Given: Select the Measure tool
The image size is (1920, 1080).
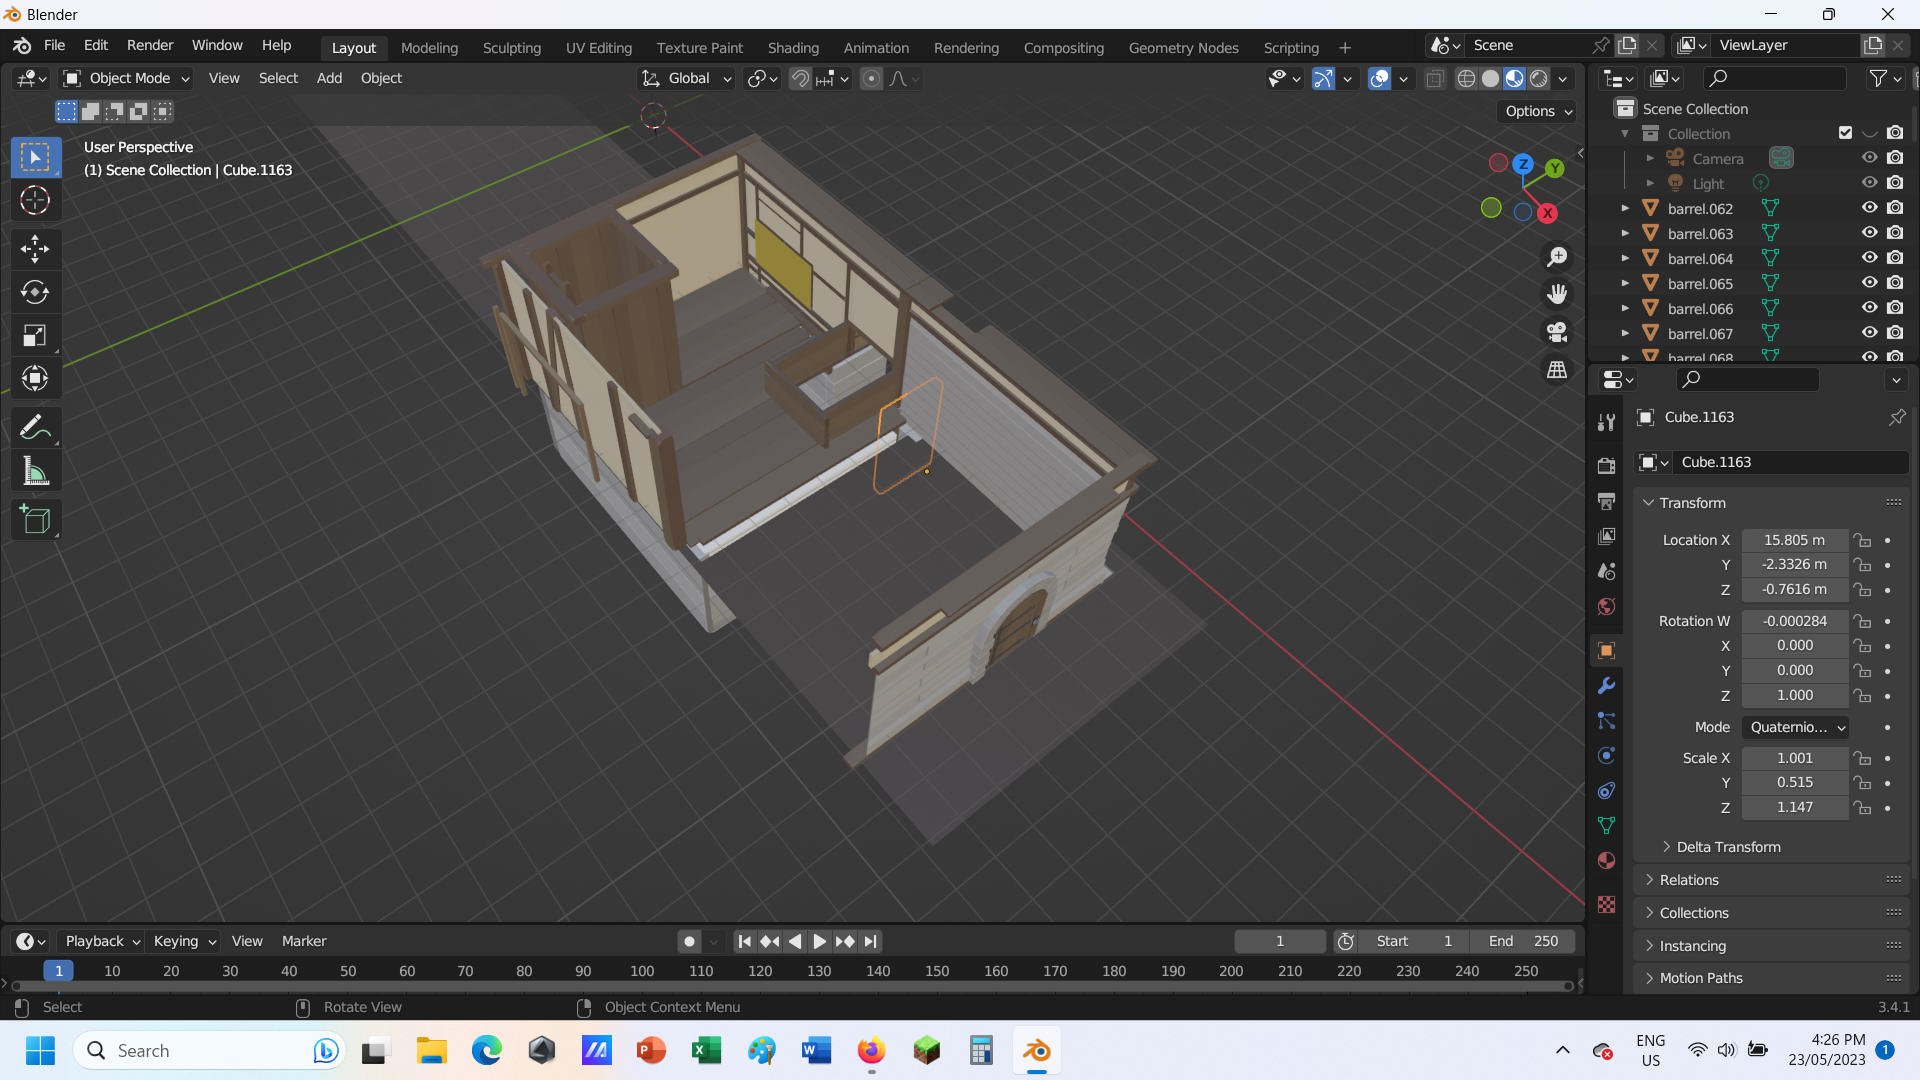Looking at the screenshot, I should (x=35, y=471).
